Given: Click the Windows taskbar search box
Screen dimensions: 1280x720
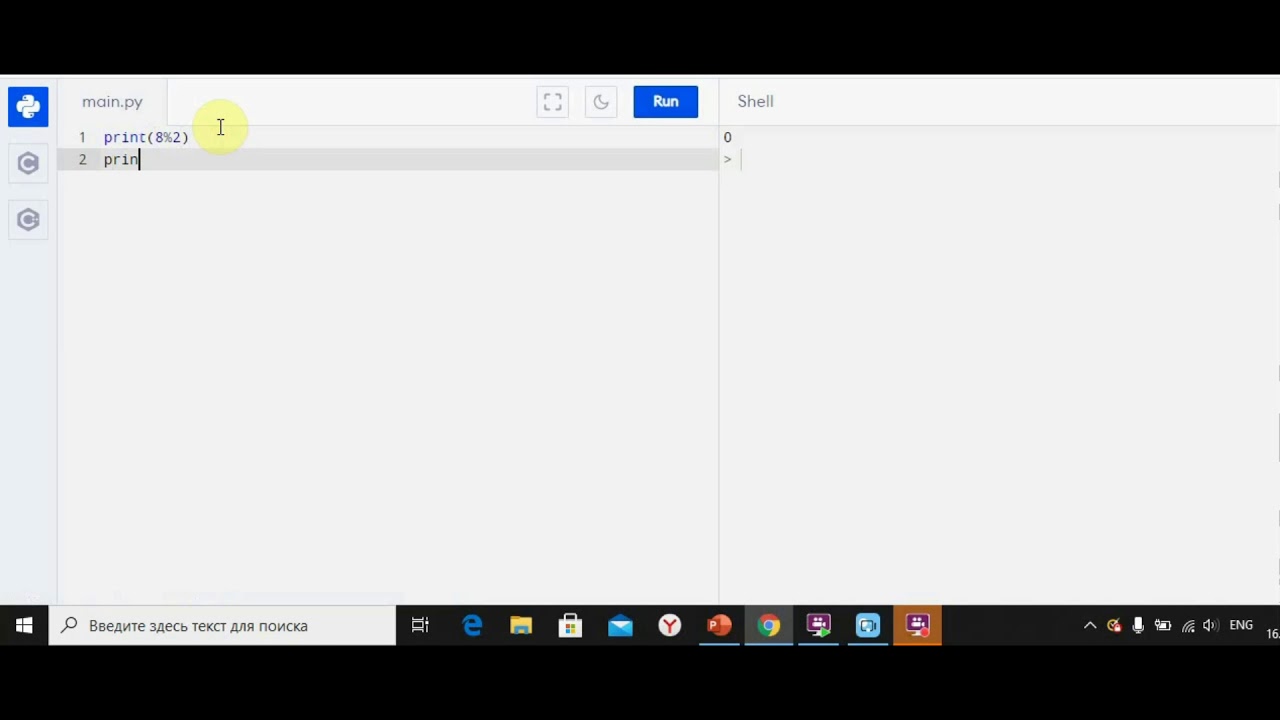Looking at the screenshot, I should [222, 626].
